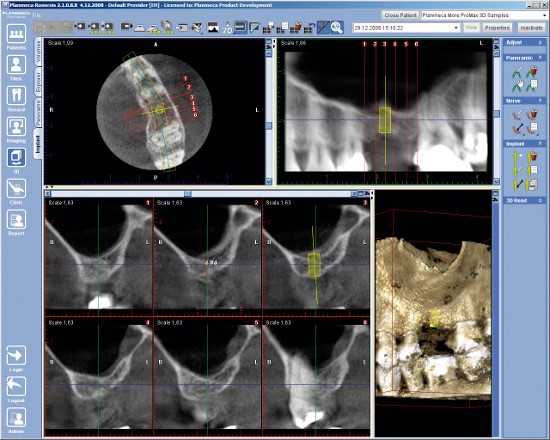Viewport: 550px width, 440px height.
Task: Click the cross-section horizontal slider handle
Action: point(188,194)
